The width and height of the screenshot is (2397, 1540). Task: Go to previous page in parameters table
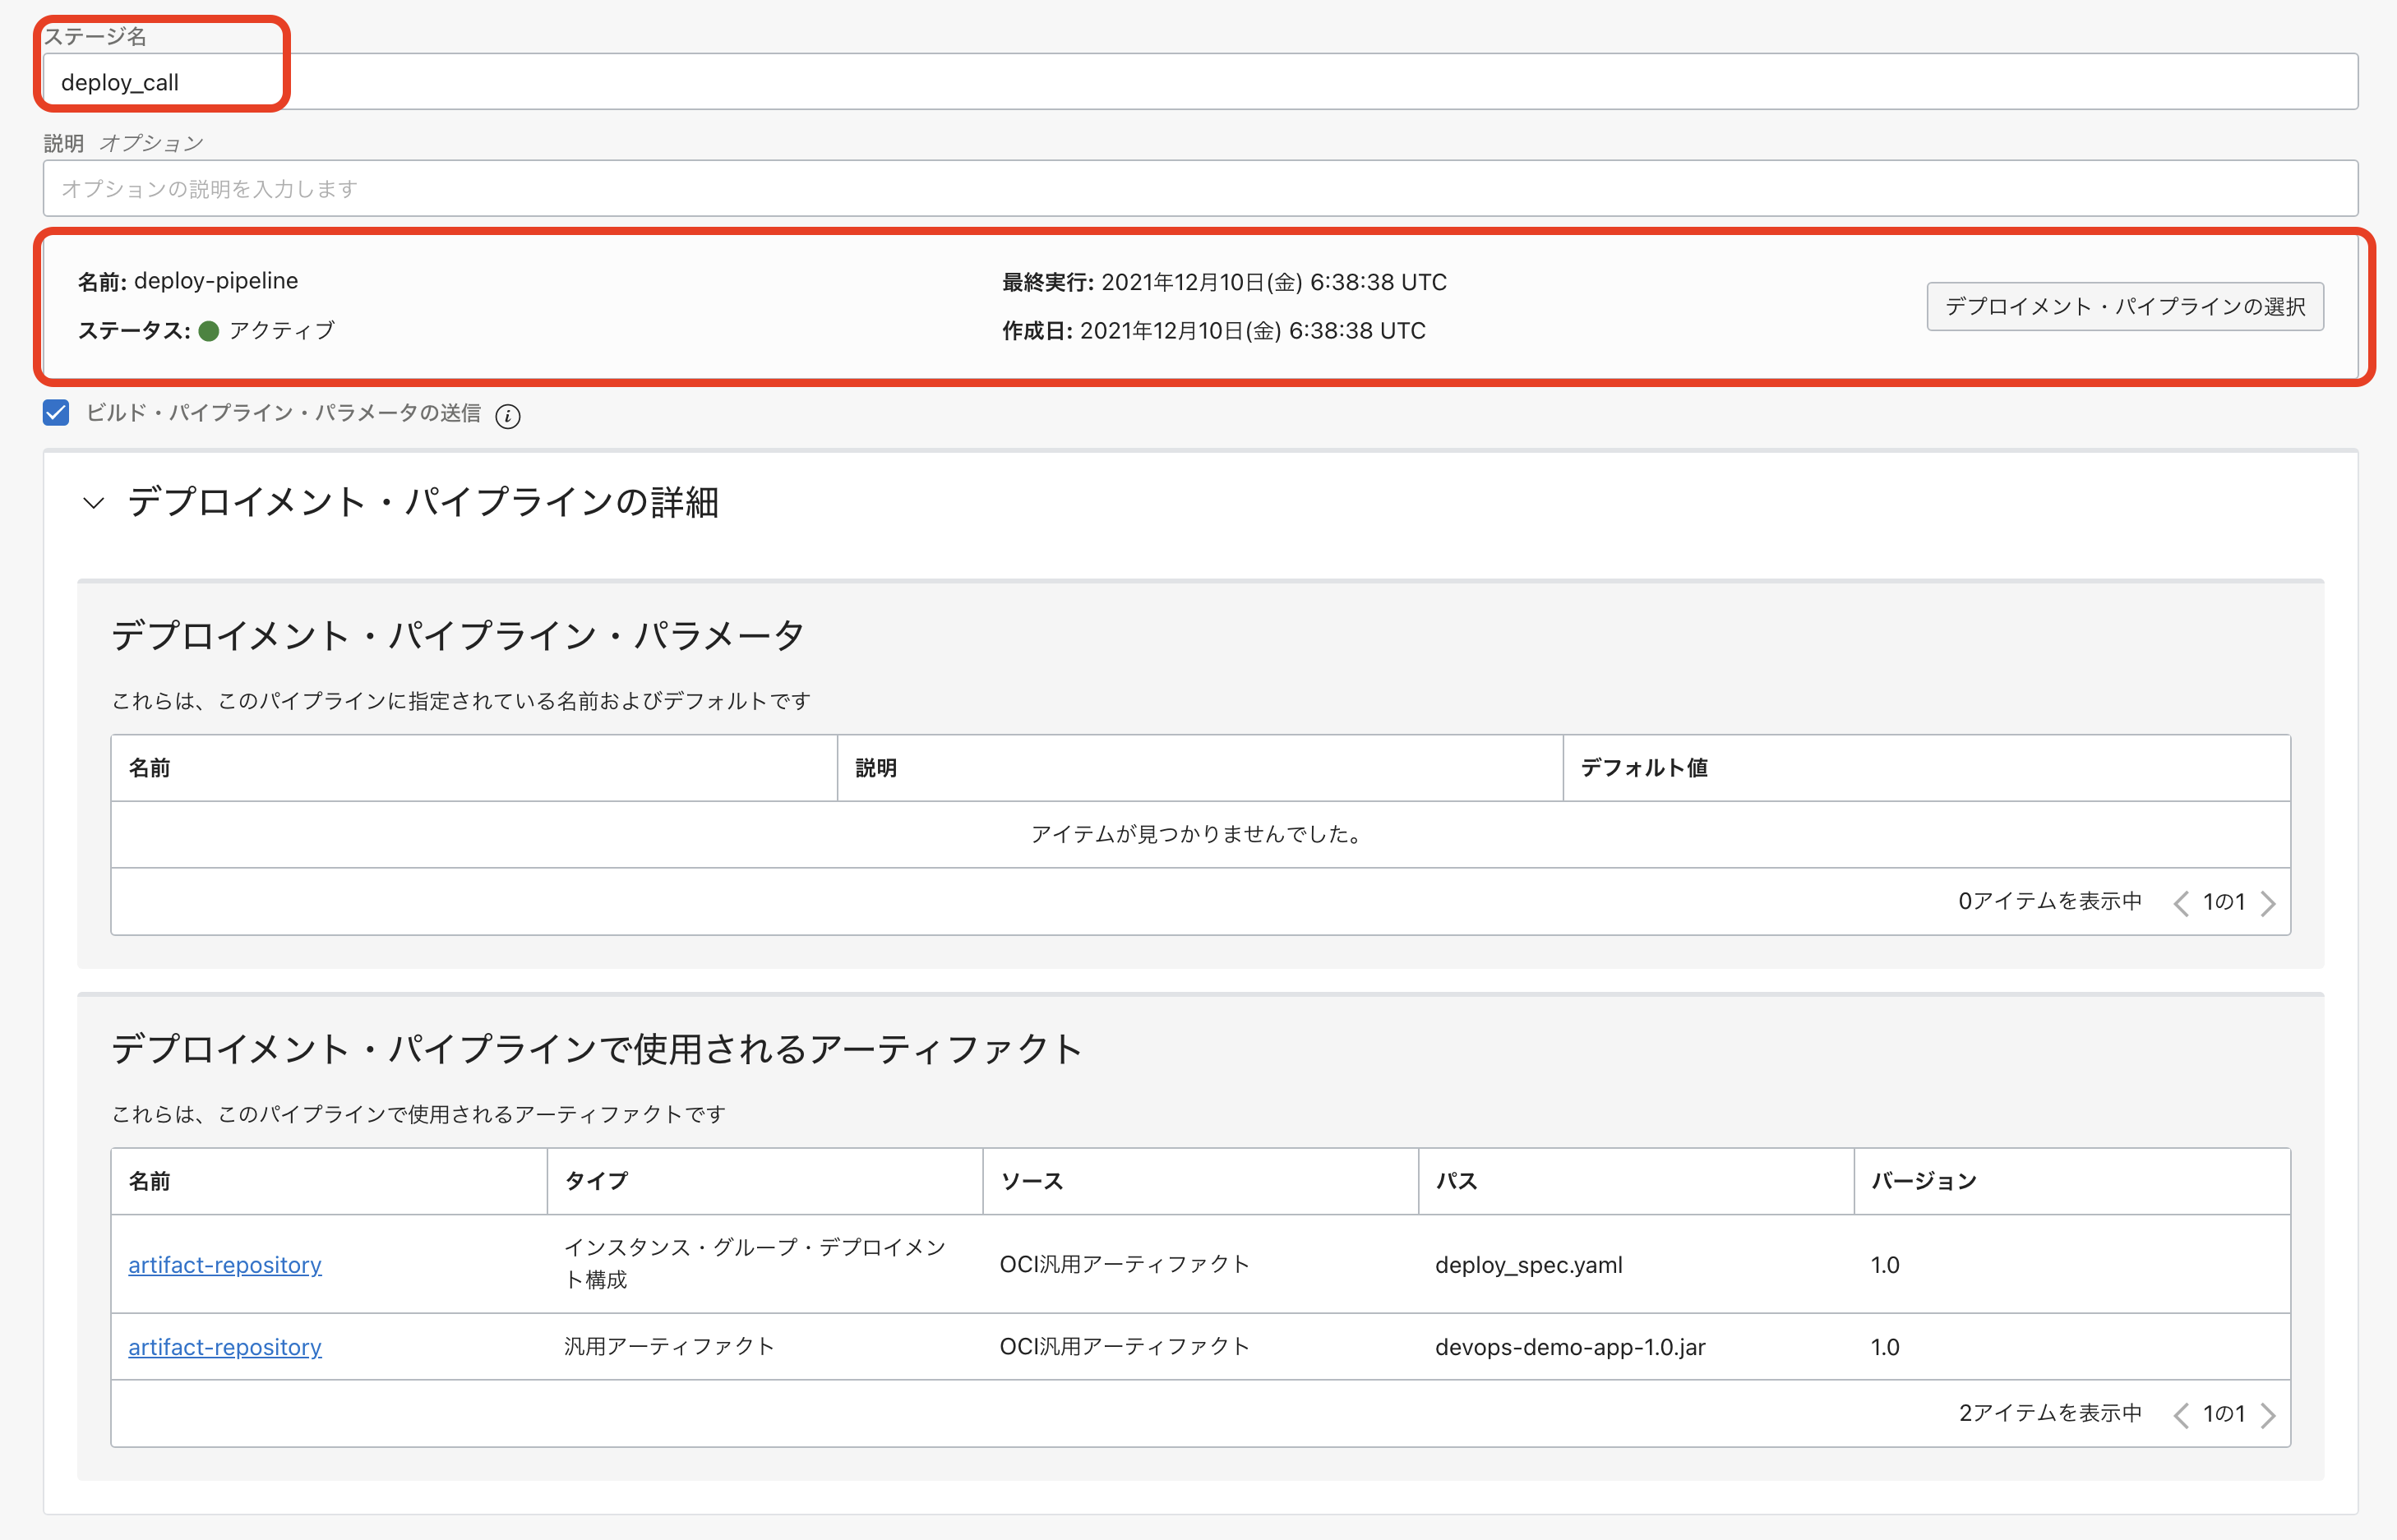coord(2181,903)
